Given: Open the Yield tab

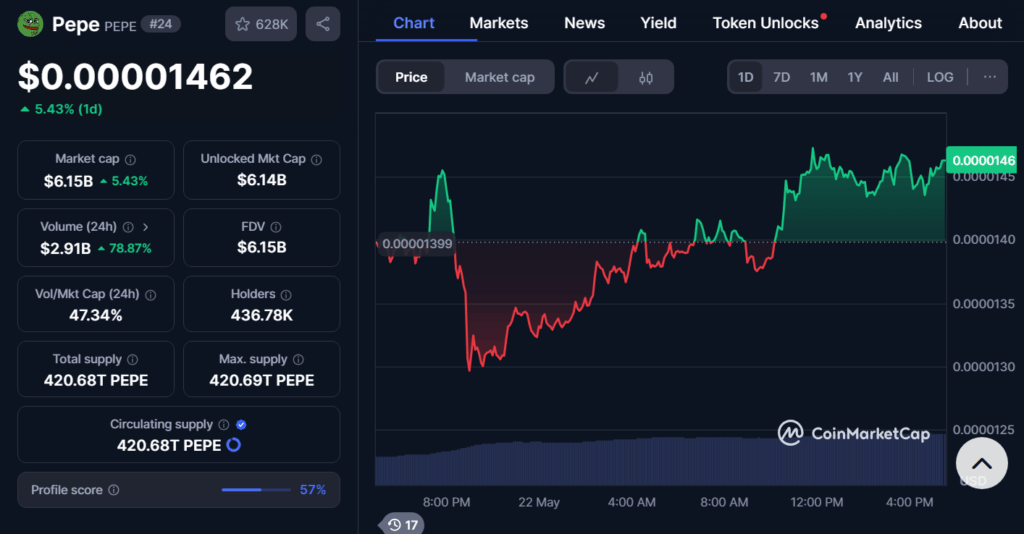Looking at the screenshot, I should (658, 23).
